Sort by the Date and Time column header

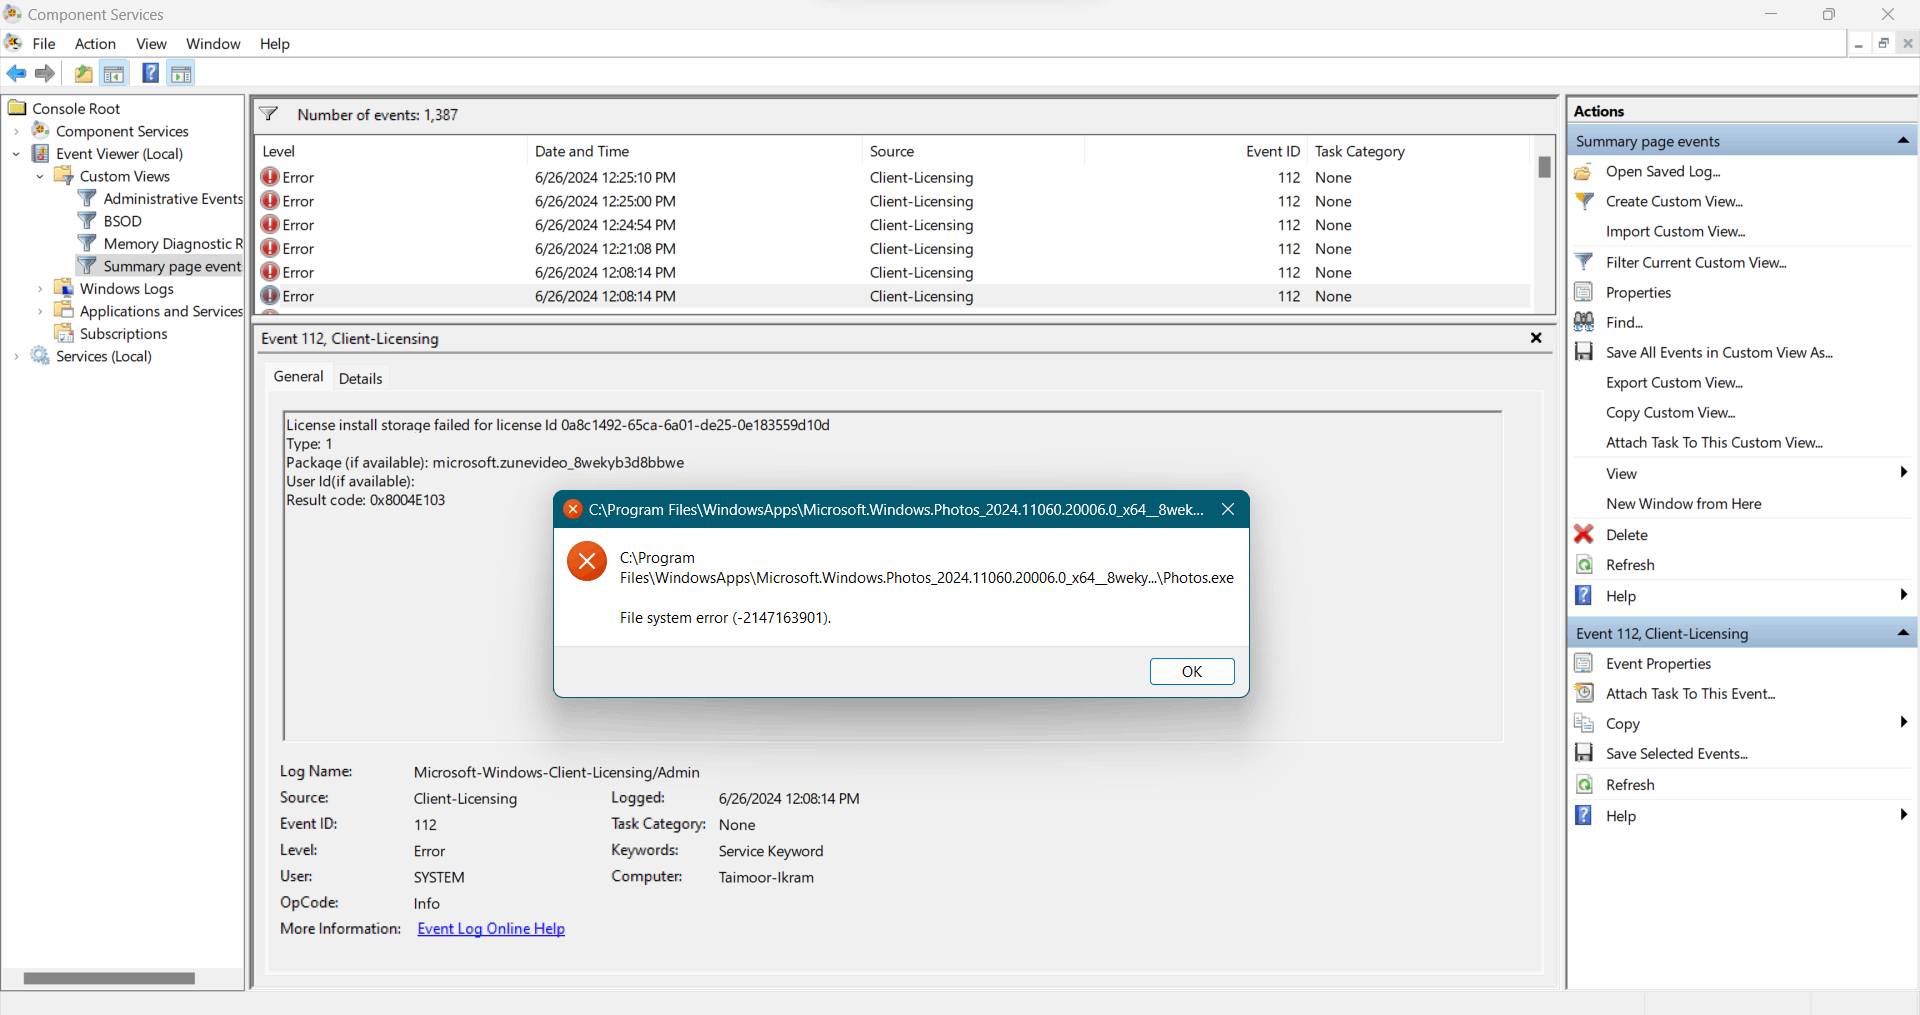(x=694, y=151)
